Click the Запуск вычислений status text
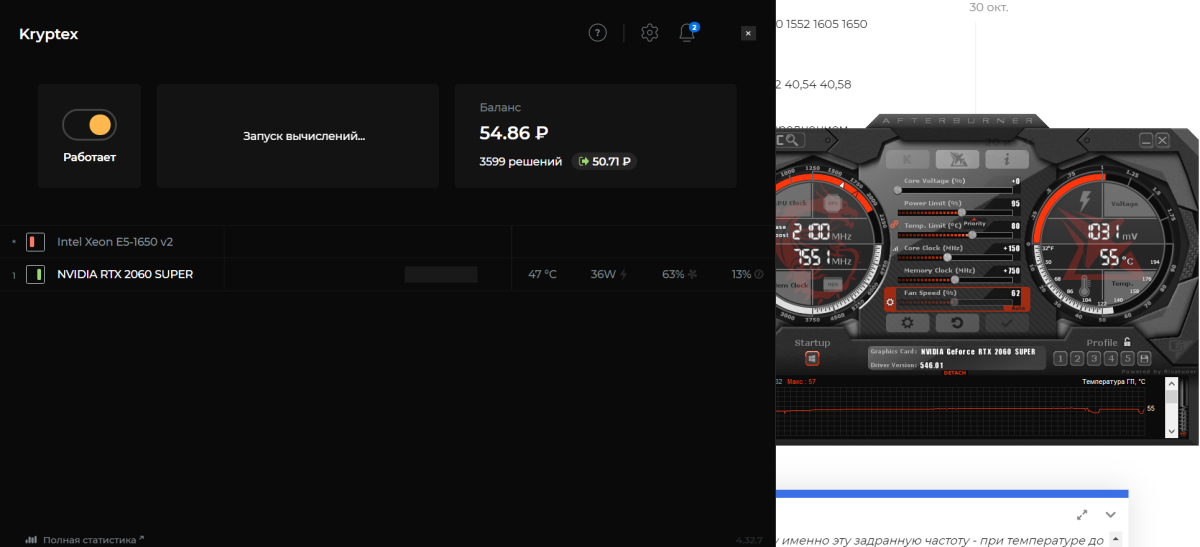 click(304, 136)
